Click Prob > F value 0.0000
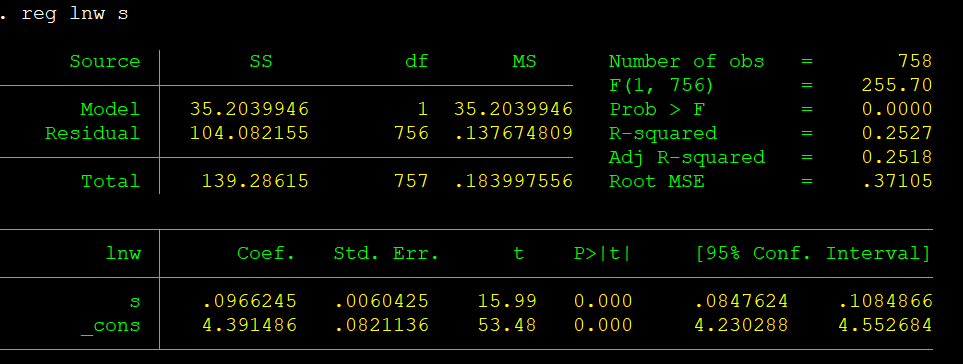 coord(897,109)
